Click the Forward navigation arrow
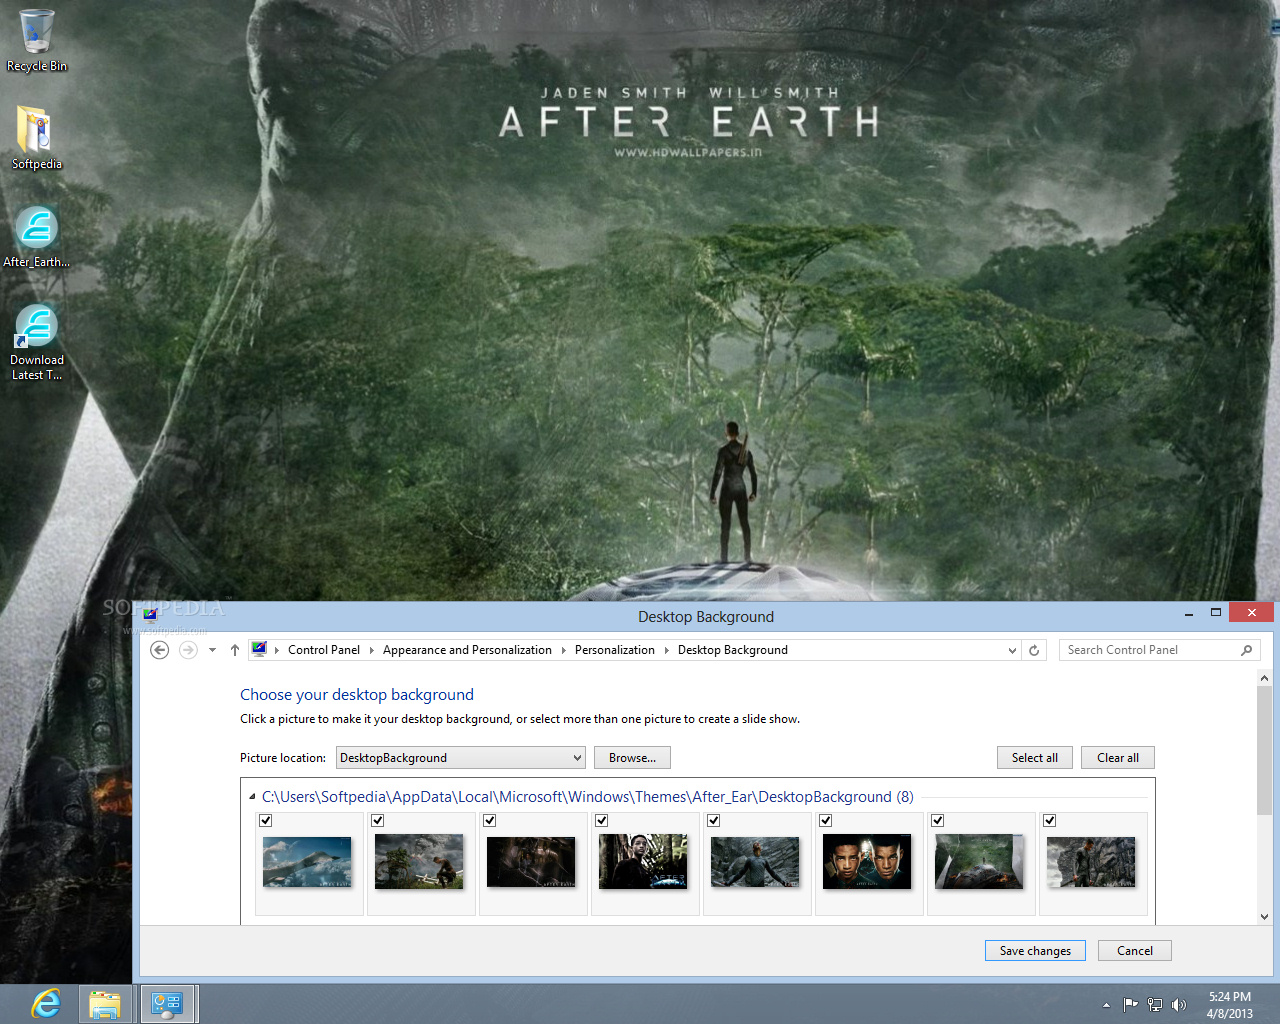The height and width of the screenshot is (1024, 1280). (x=188, y=650)
